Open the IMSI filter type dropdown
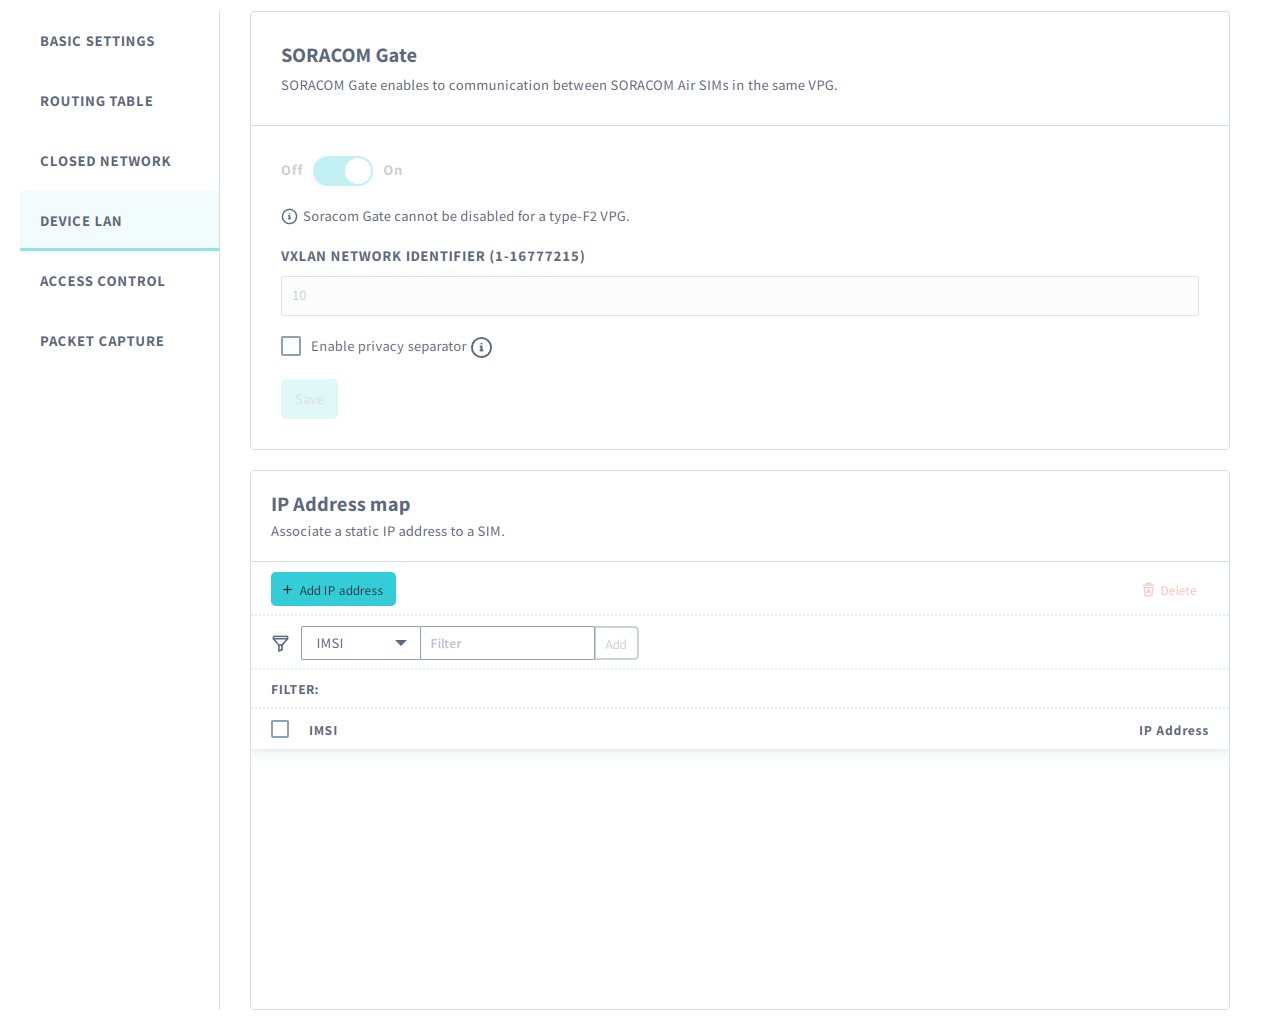Screen dimensions: 1280x1020 (x=360, y=643)
